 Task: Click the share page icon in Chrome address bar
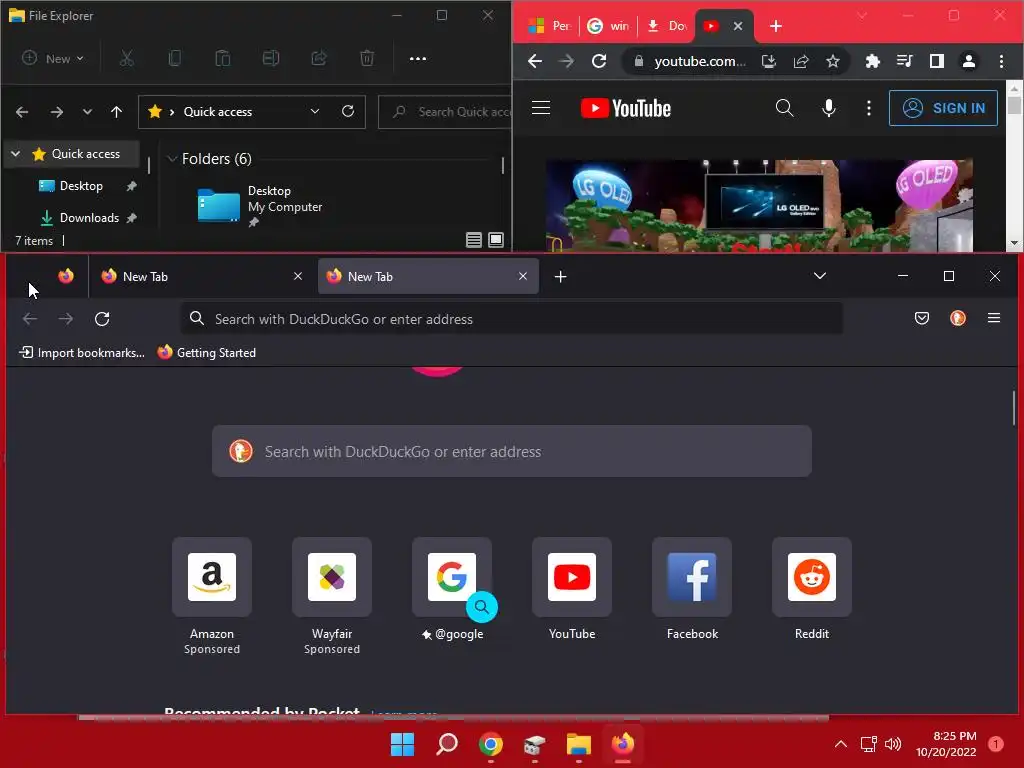tap(801, 61)
